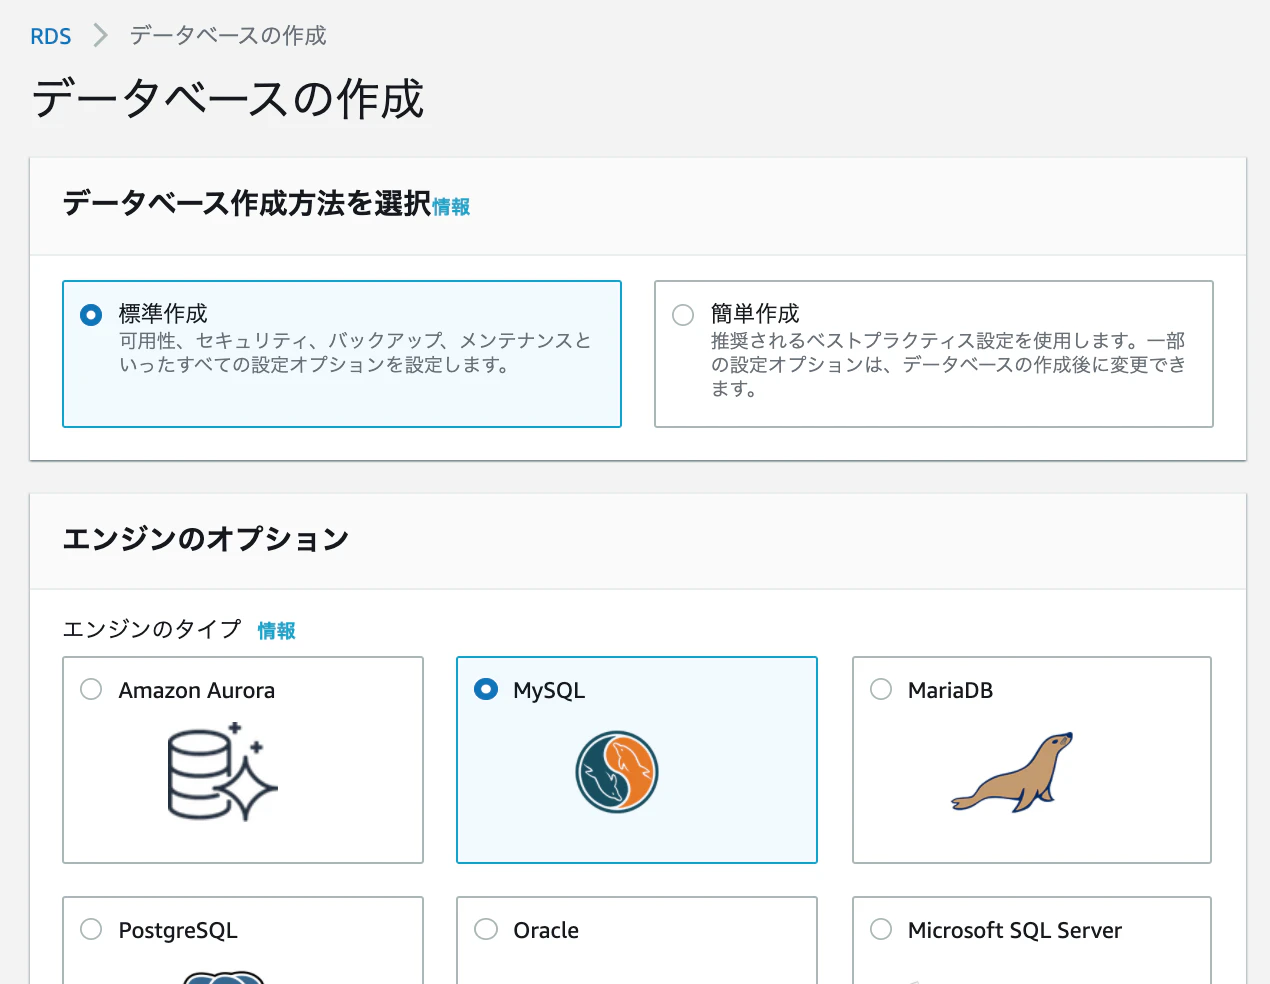This screenshot has width=1270, height=984.
Task: Click the MariaDB label text
Action: [951, 690]
